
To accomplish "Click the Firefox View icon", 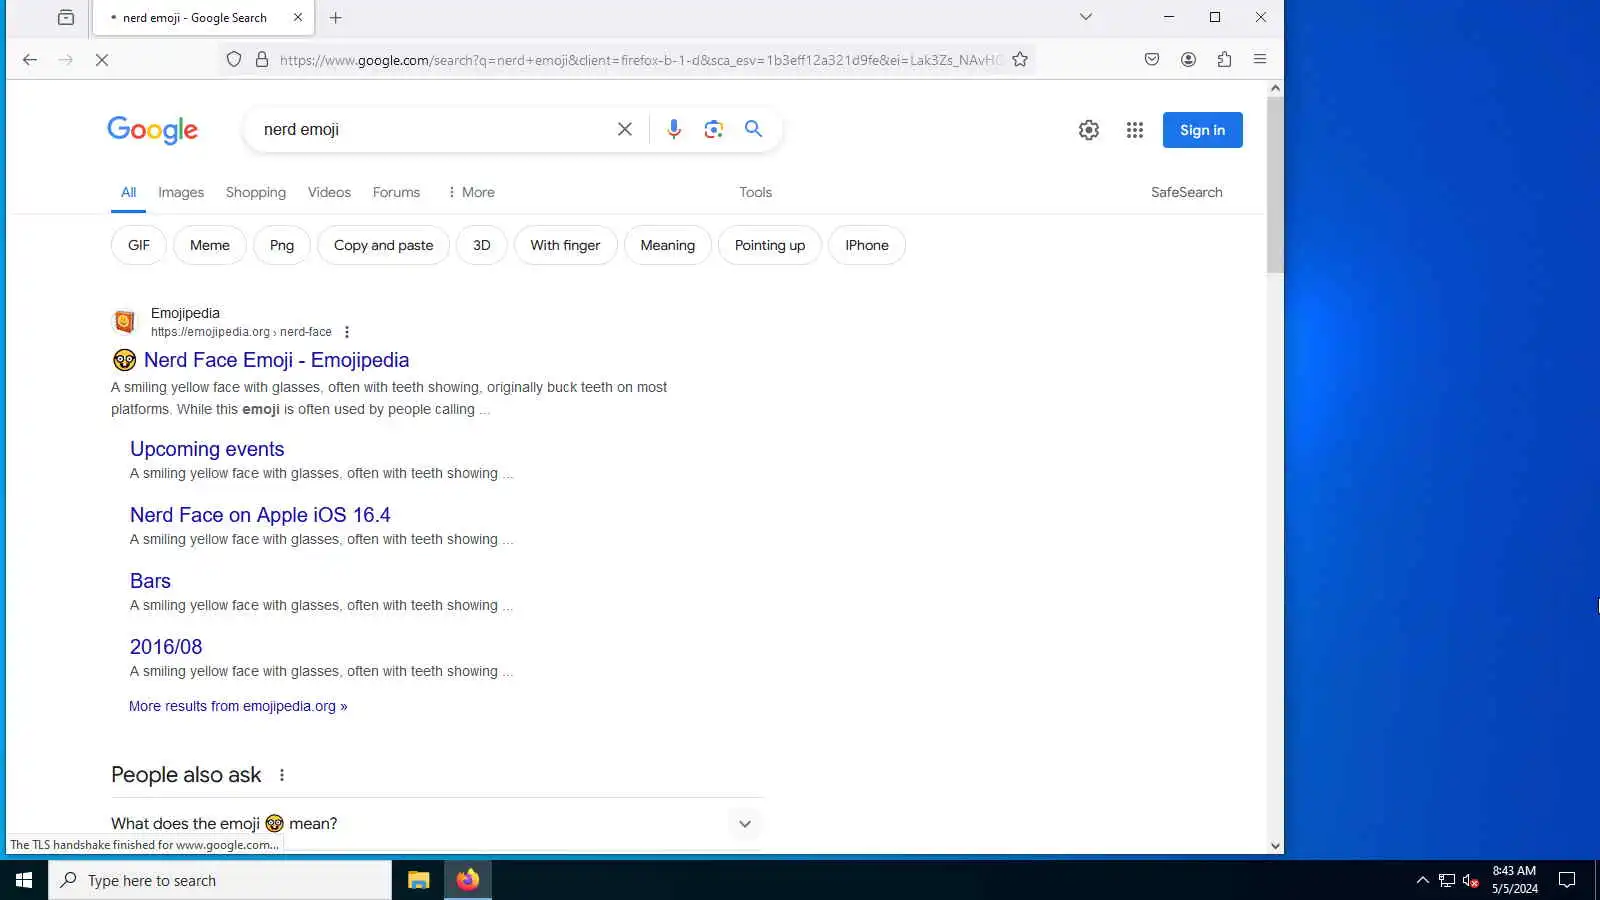I will pyautogui.click(x=66, y=17).
